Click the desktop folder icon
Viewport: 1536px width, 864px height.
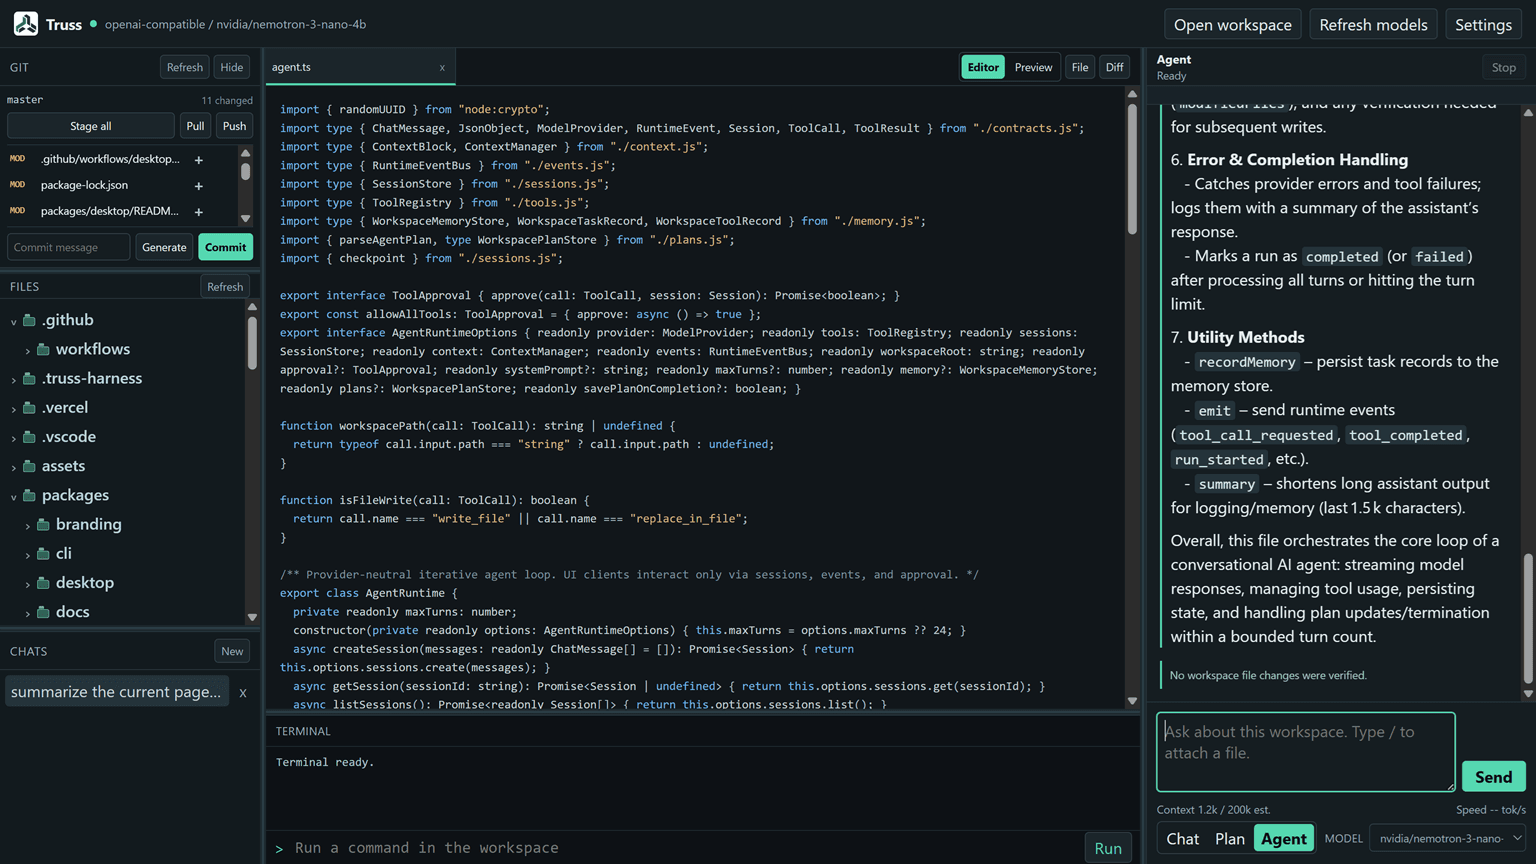tap(44, 582)
